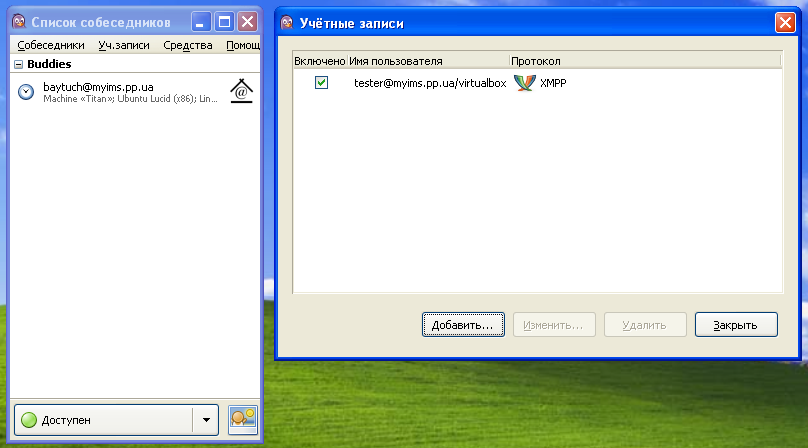
Task: Click the XMPP protocol icon
Action: coord(525,82)
